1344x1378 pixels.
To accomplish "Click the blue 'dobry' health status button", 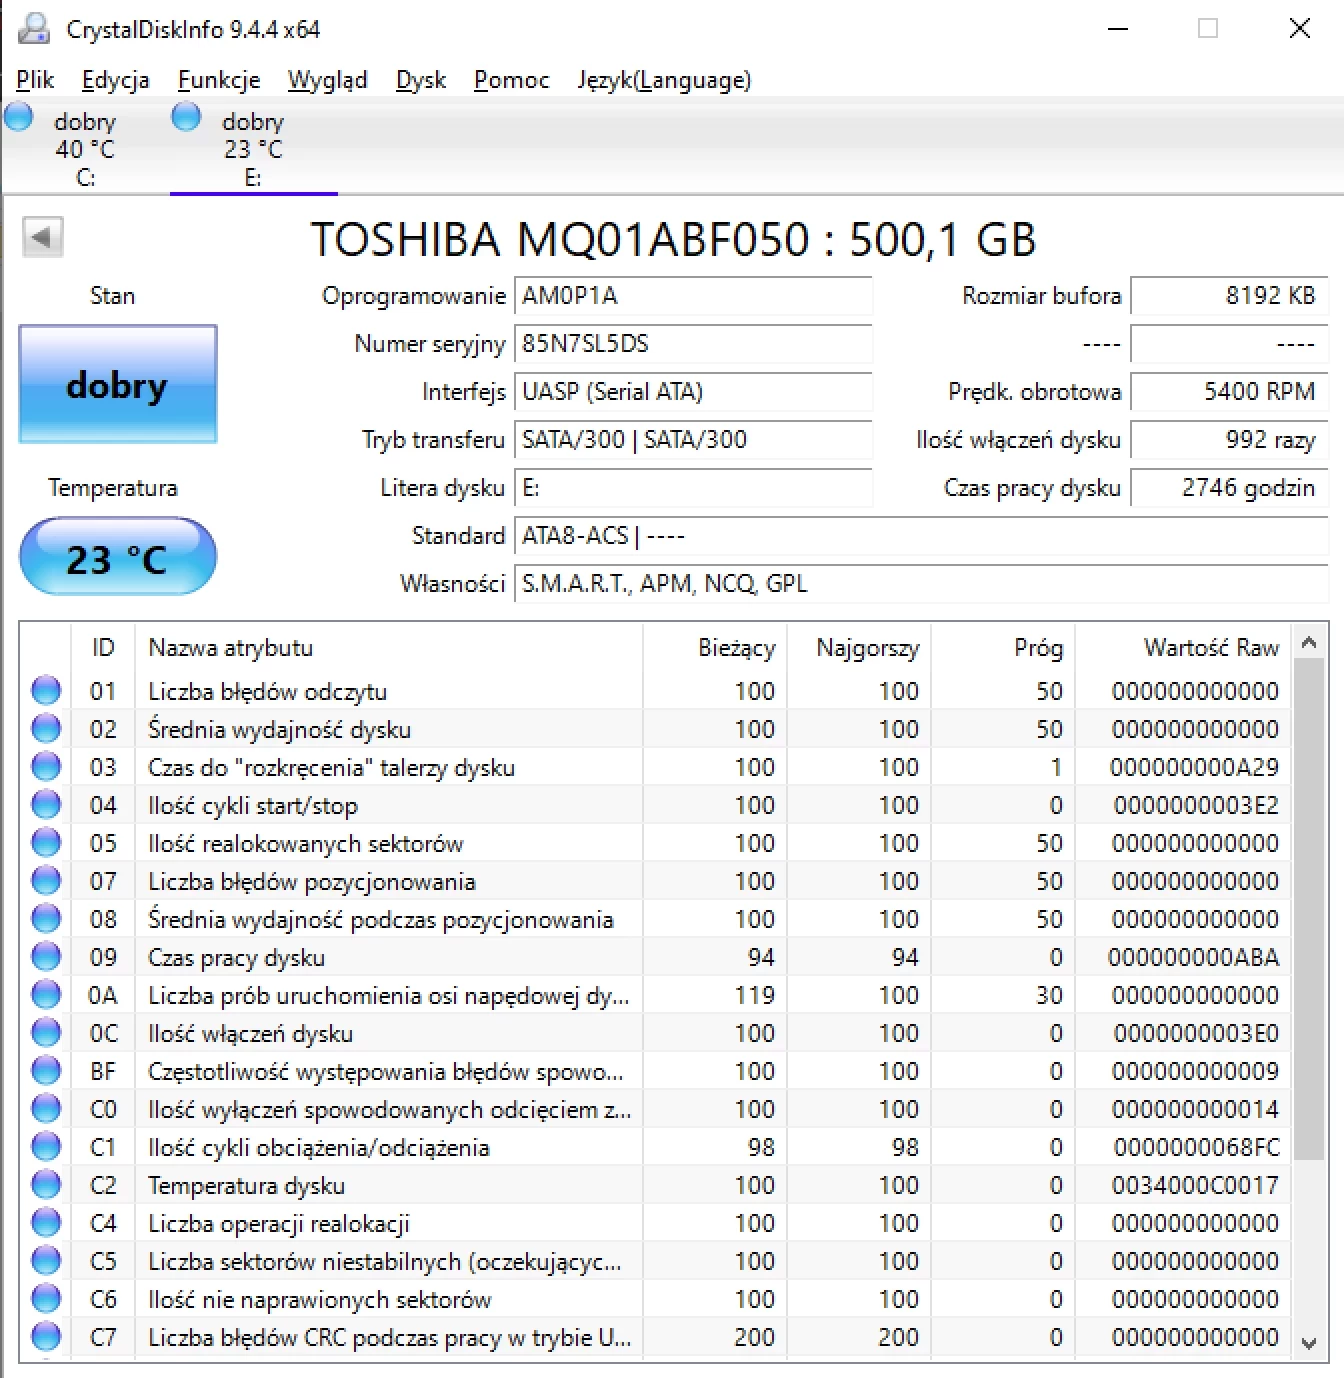I will pyautogui.click(x=118, y=384).
